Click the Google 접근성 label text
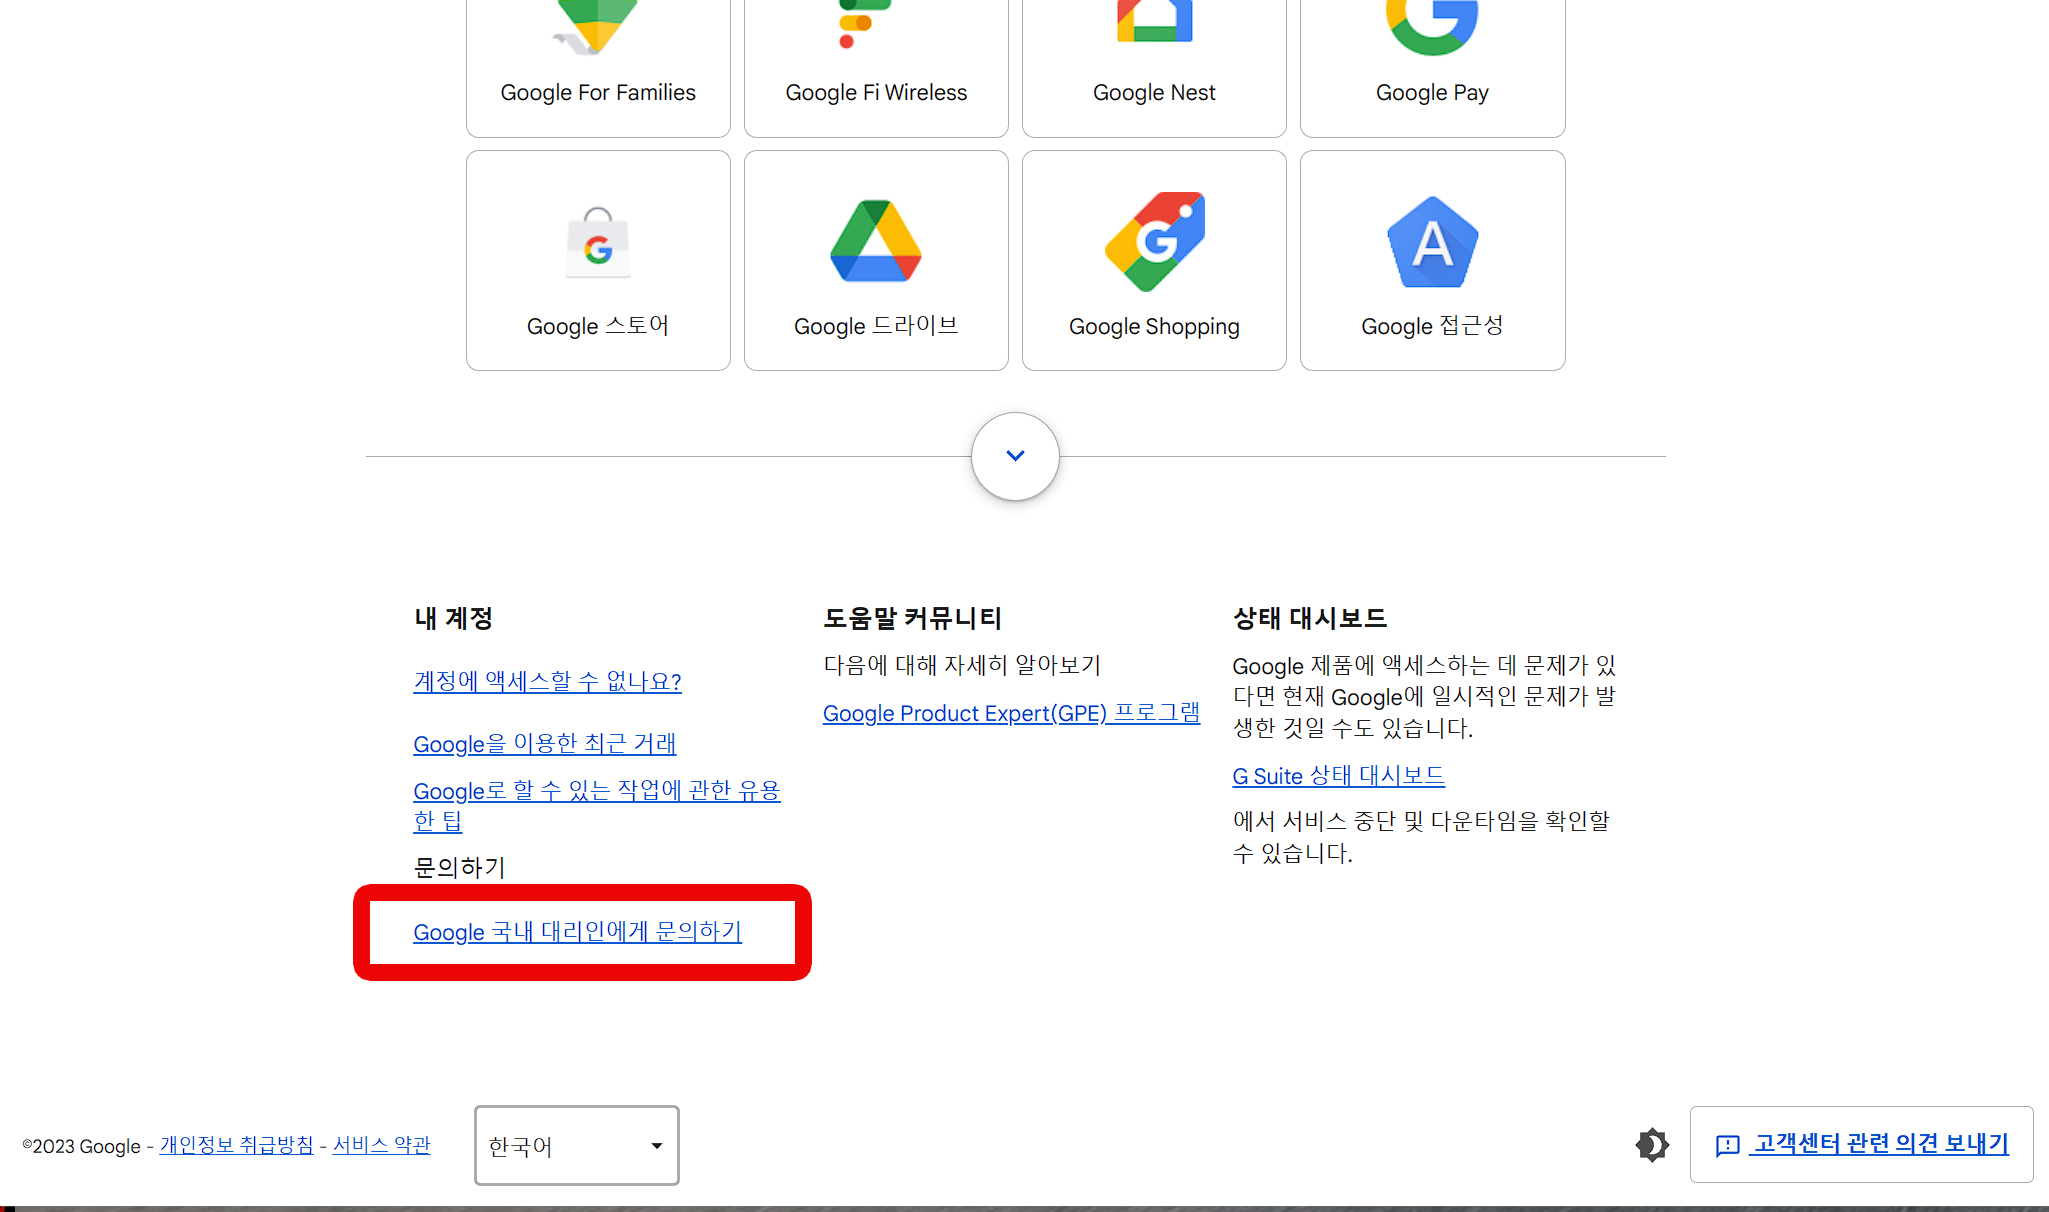This screenshot has width=2049, height=1212. click(x=1432, y=326)
